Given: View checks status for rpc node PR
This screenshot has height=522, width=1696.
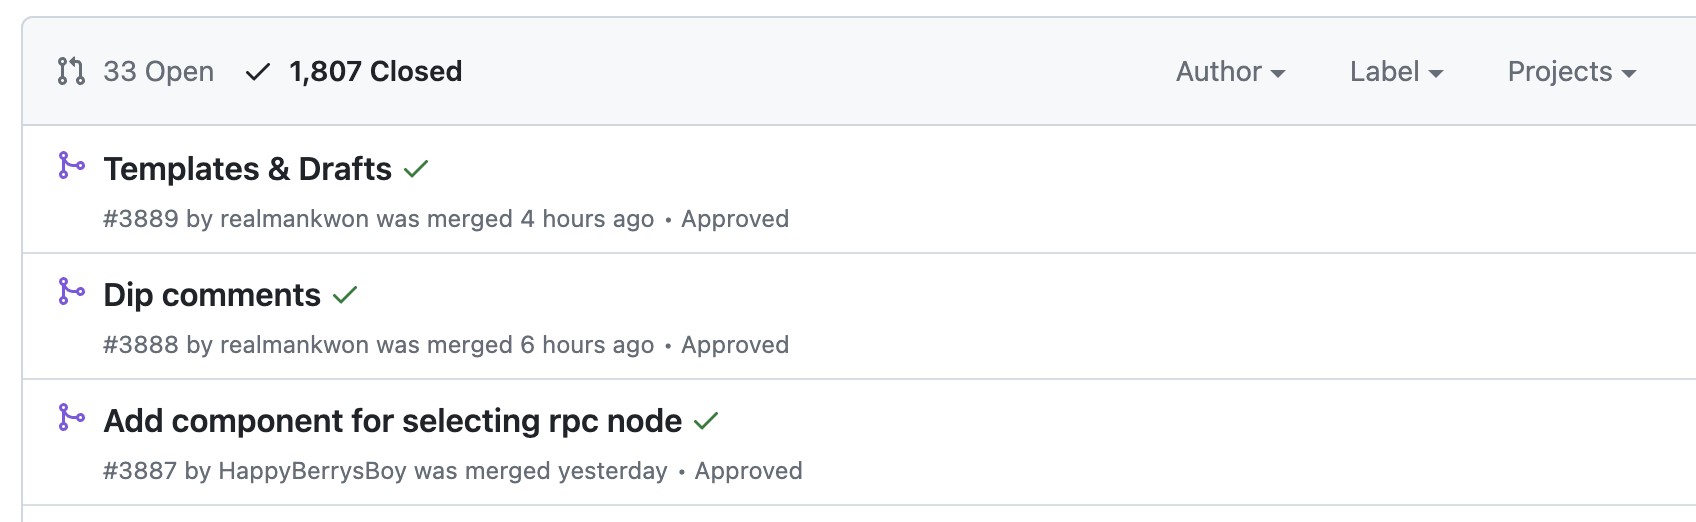Looking at the screenshot, I should click(x=706, y=421).
